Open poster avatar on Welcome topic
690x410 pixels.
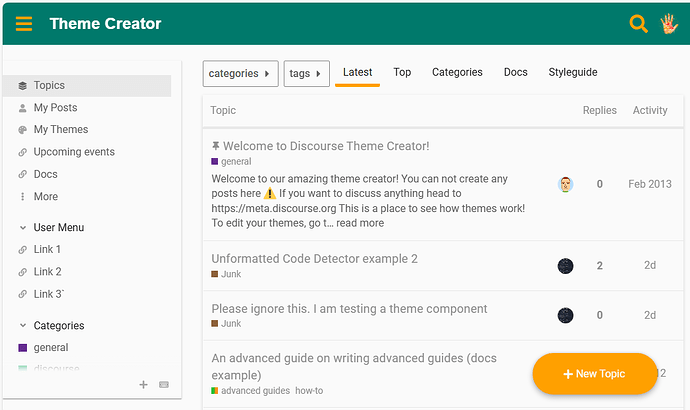[565, 184]
